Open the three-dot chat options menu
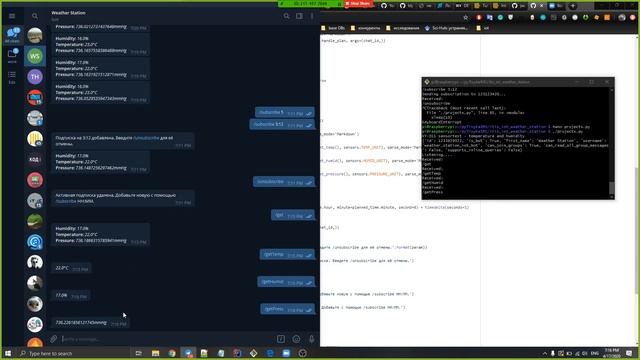This screenshot has width=640, height=360. [312, 16]
